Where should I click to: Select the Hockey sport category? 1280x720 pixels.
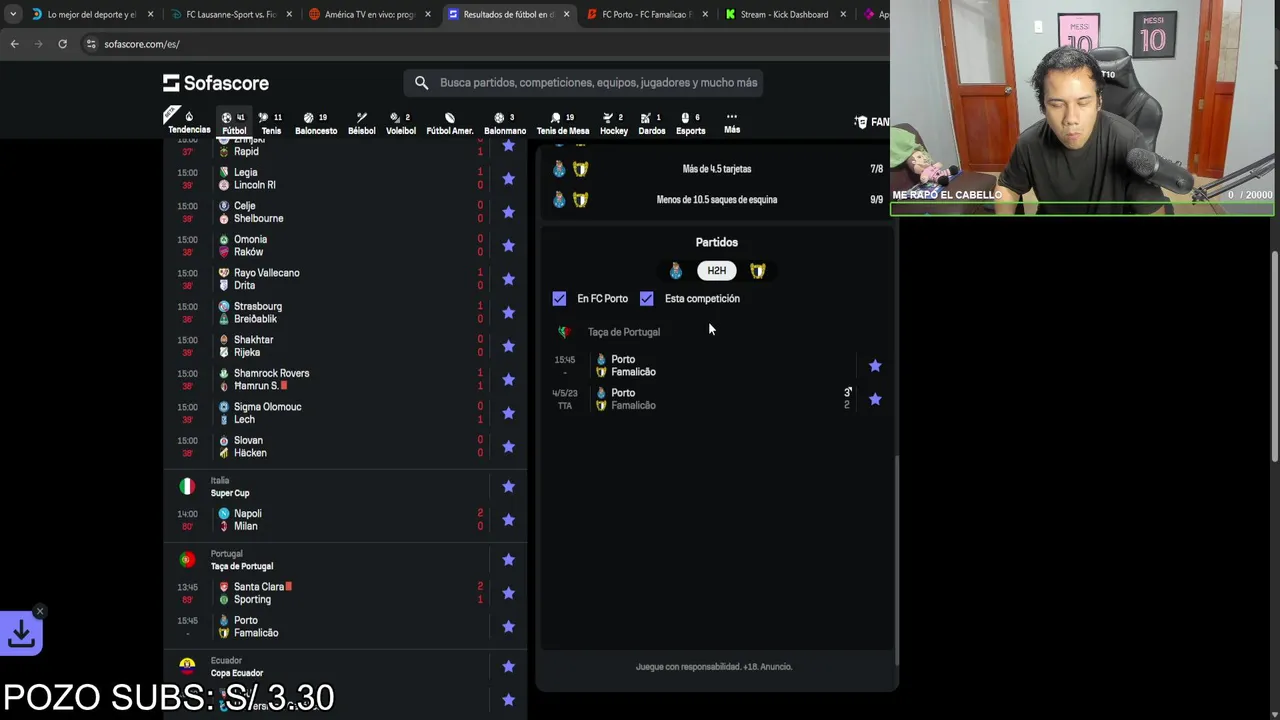614,122
